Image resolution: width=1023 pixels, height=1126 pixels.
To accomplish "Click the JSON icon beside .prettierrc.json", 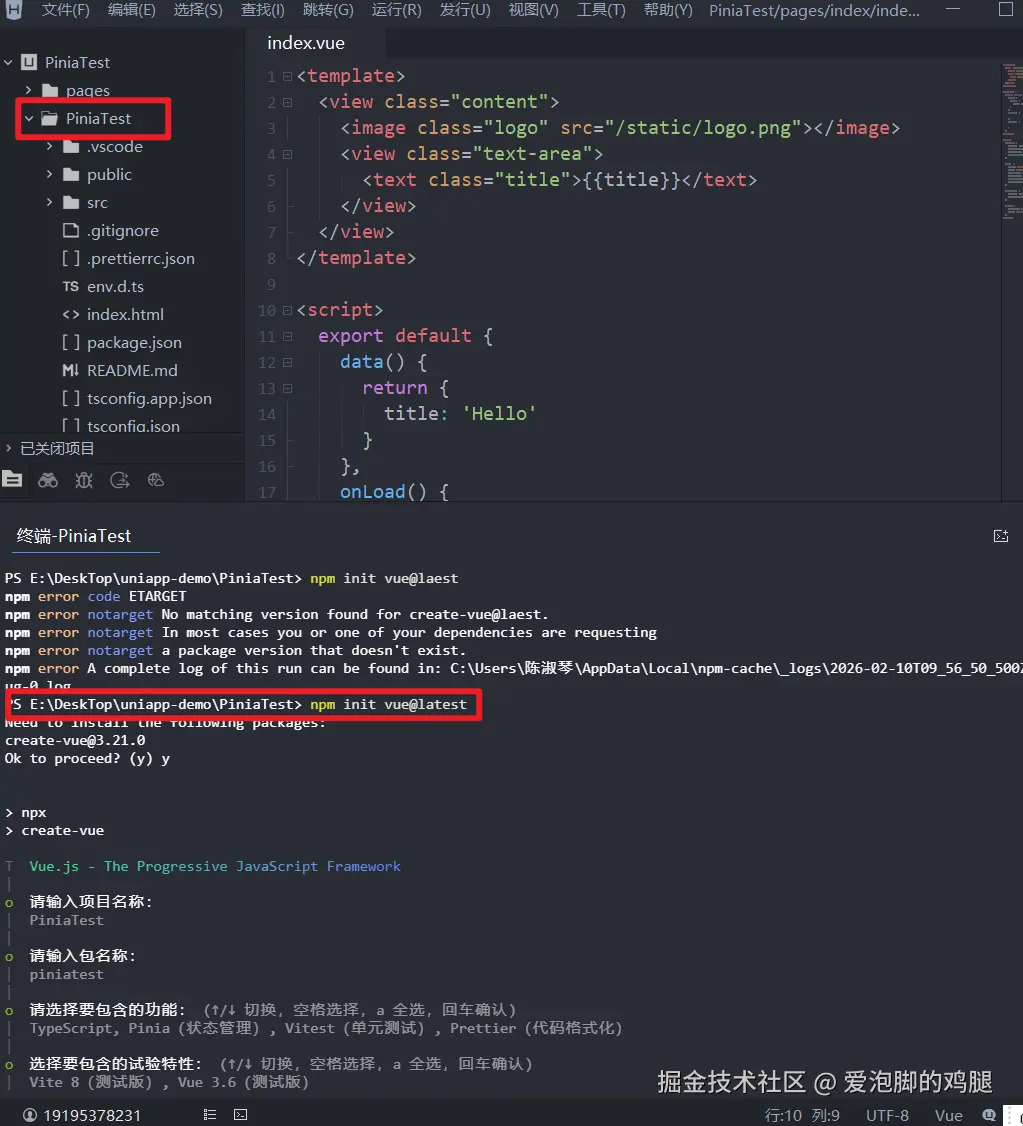I will click(70, 259).
